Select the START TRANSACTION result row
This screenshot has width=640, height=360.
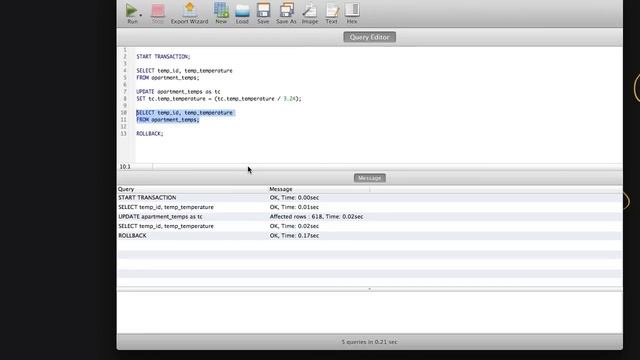click(x=369, y=198)
